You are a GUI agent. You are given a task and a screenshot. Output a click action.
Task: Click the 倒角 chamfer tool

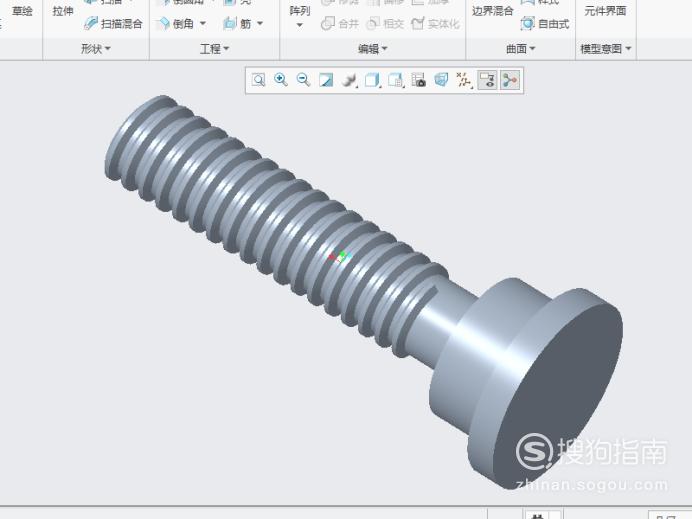176,23
